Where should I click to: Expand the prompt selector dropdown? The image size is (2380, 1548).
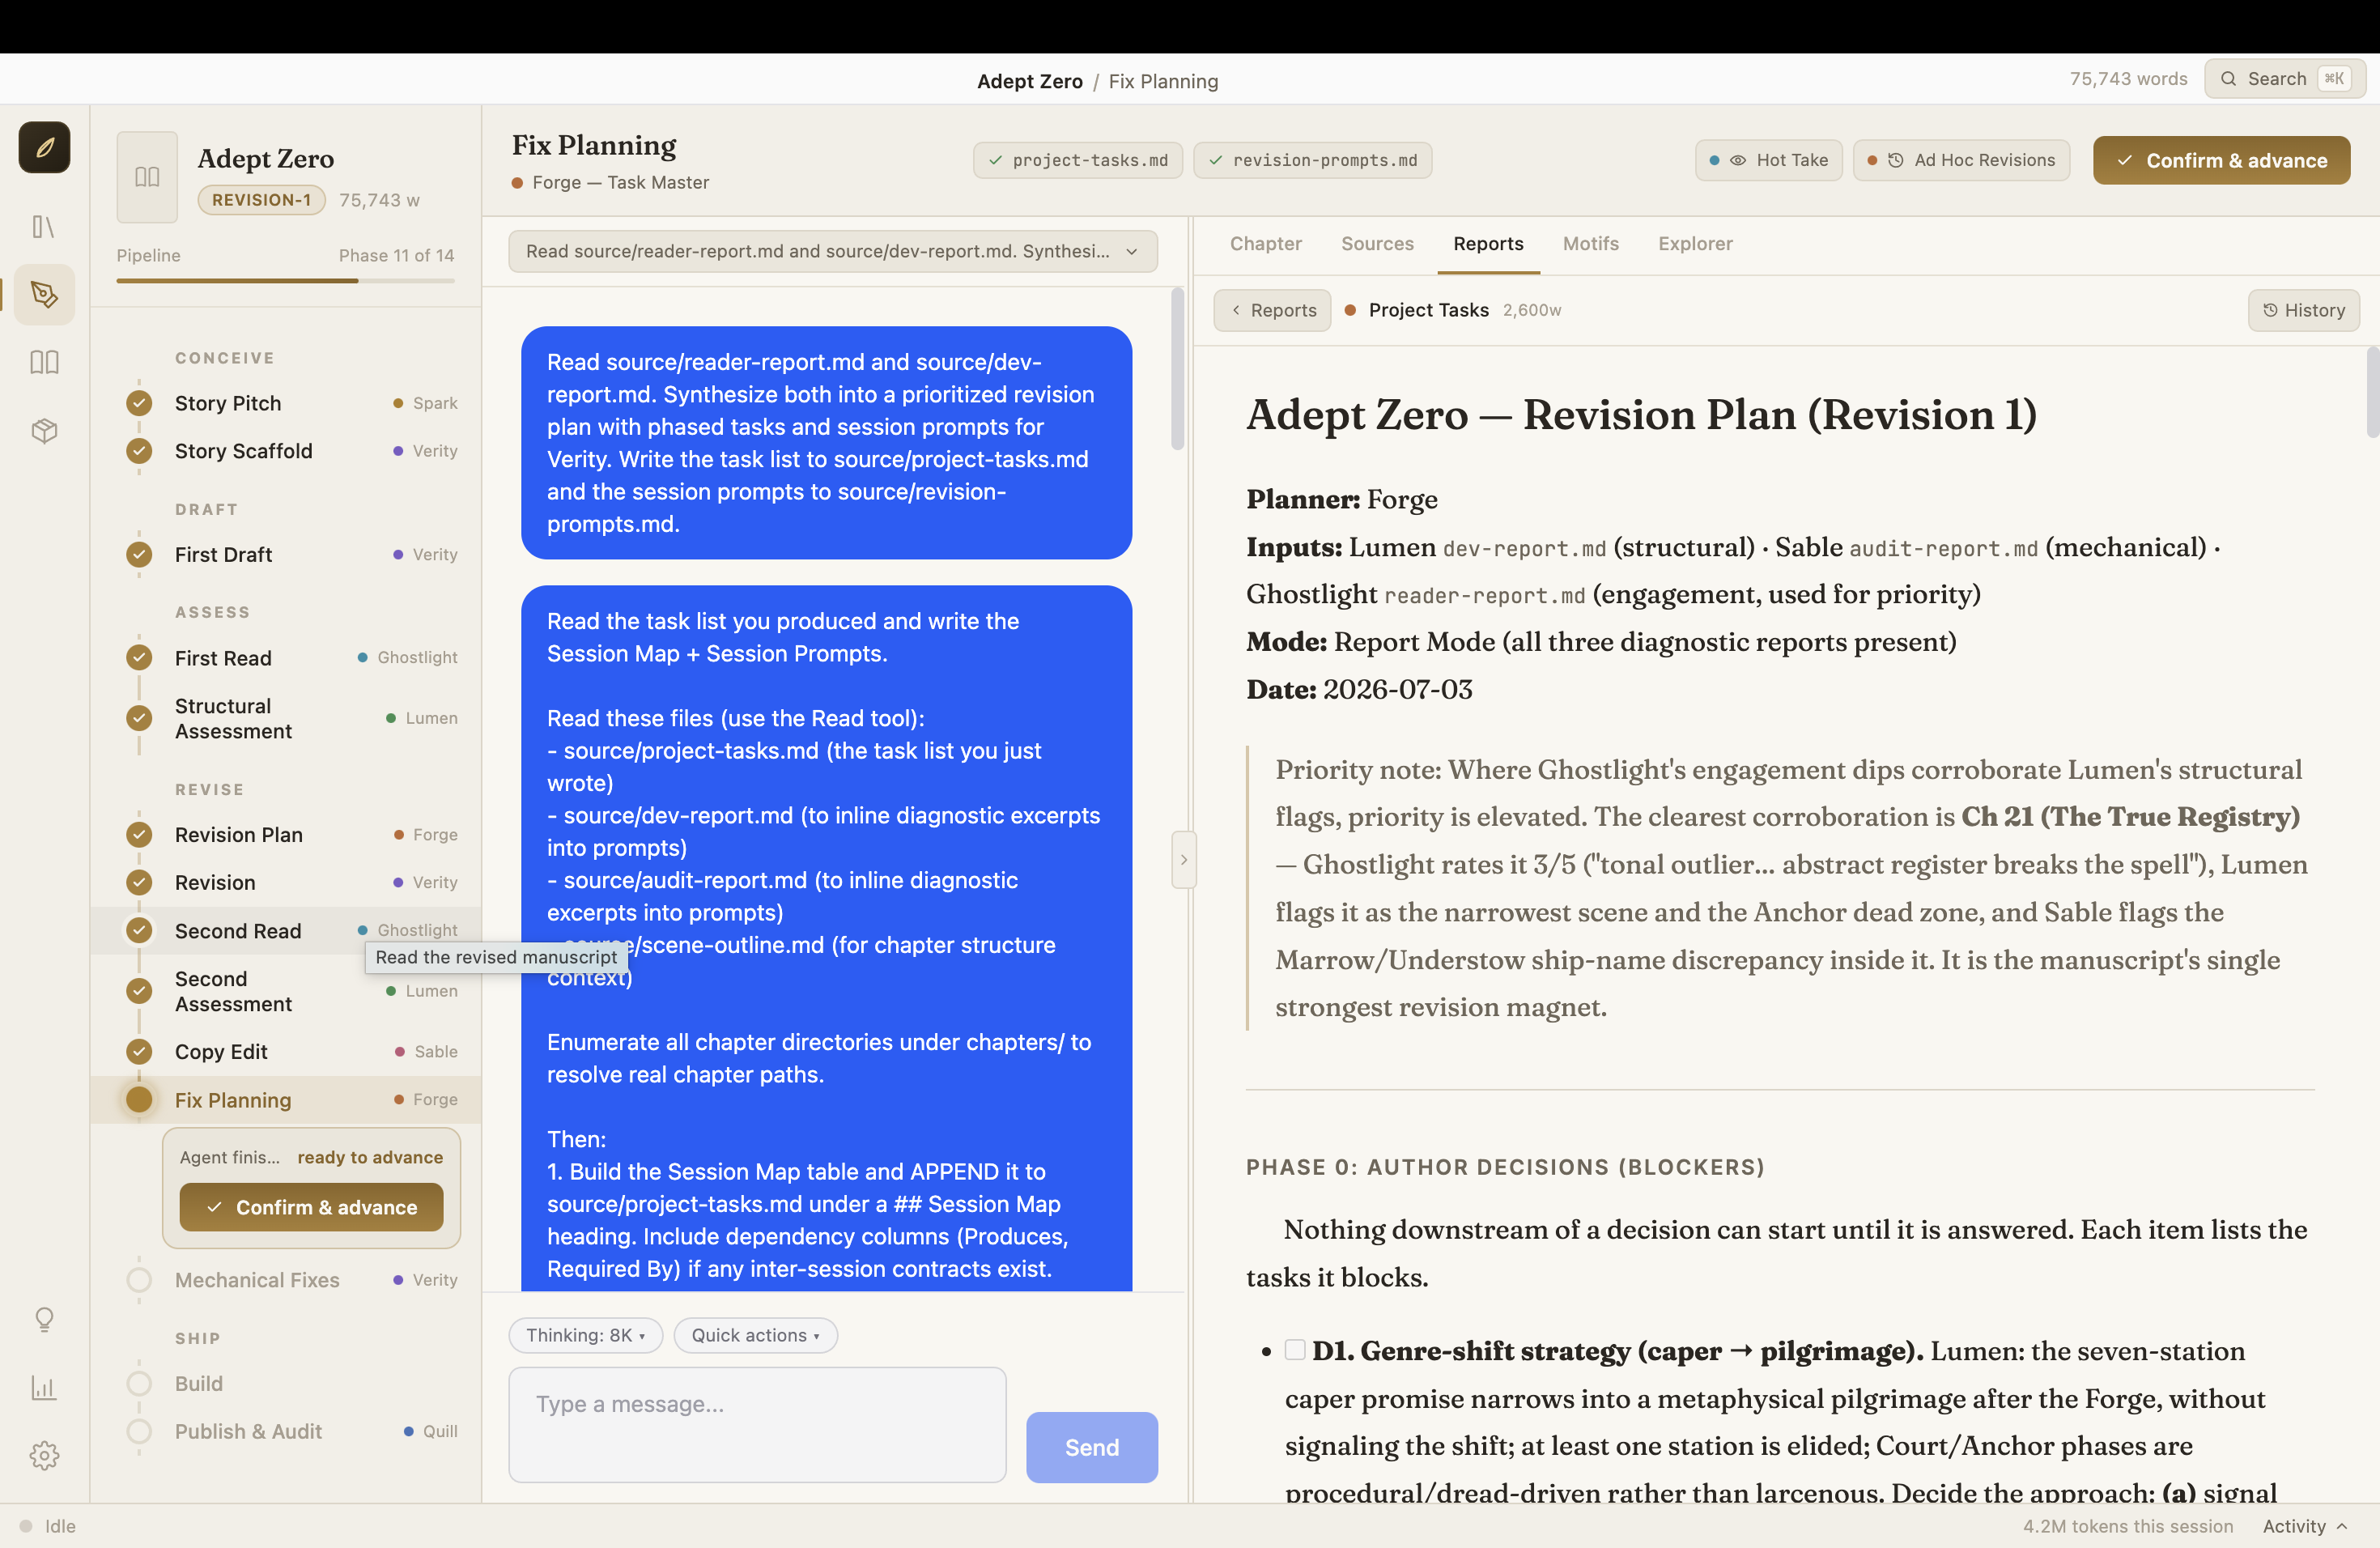[x=833, y=251]
